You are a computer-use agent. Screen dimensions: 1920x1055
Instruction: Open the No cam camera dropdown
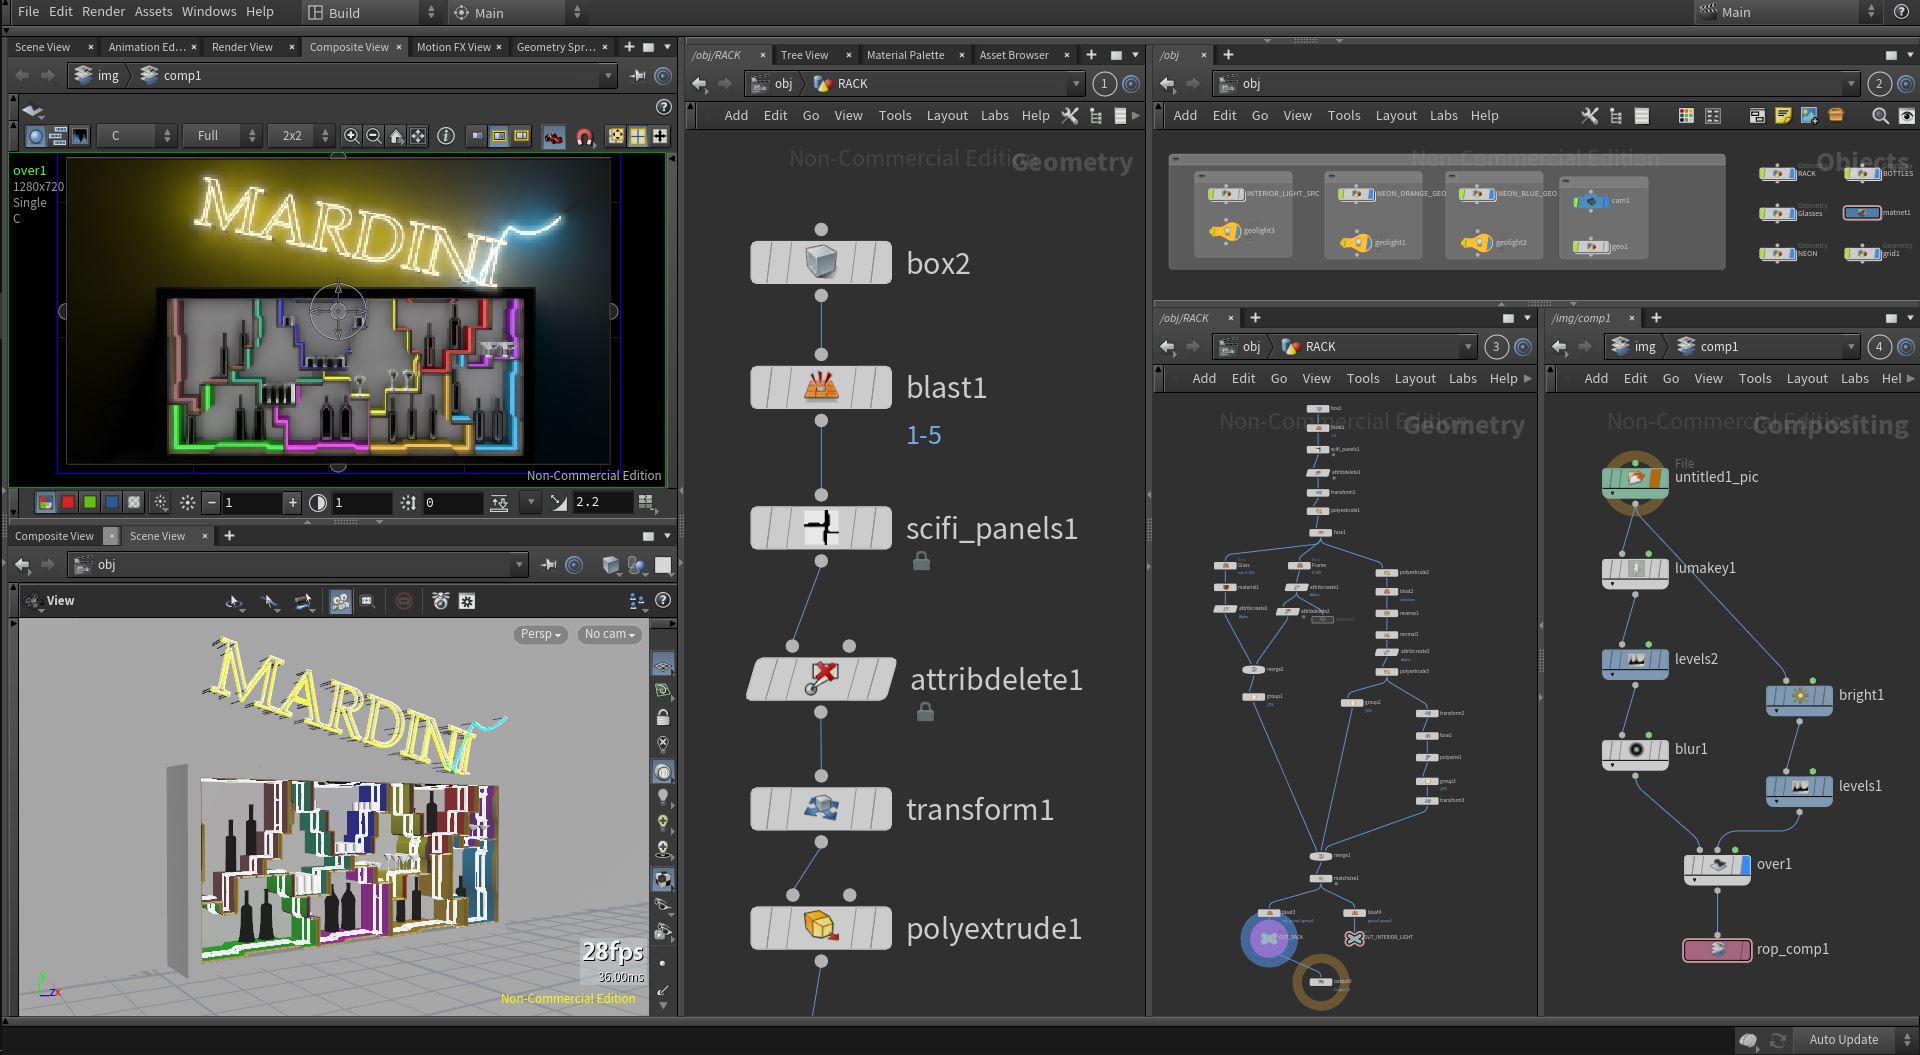[610, 634]
